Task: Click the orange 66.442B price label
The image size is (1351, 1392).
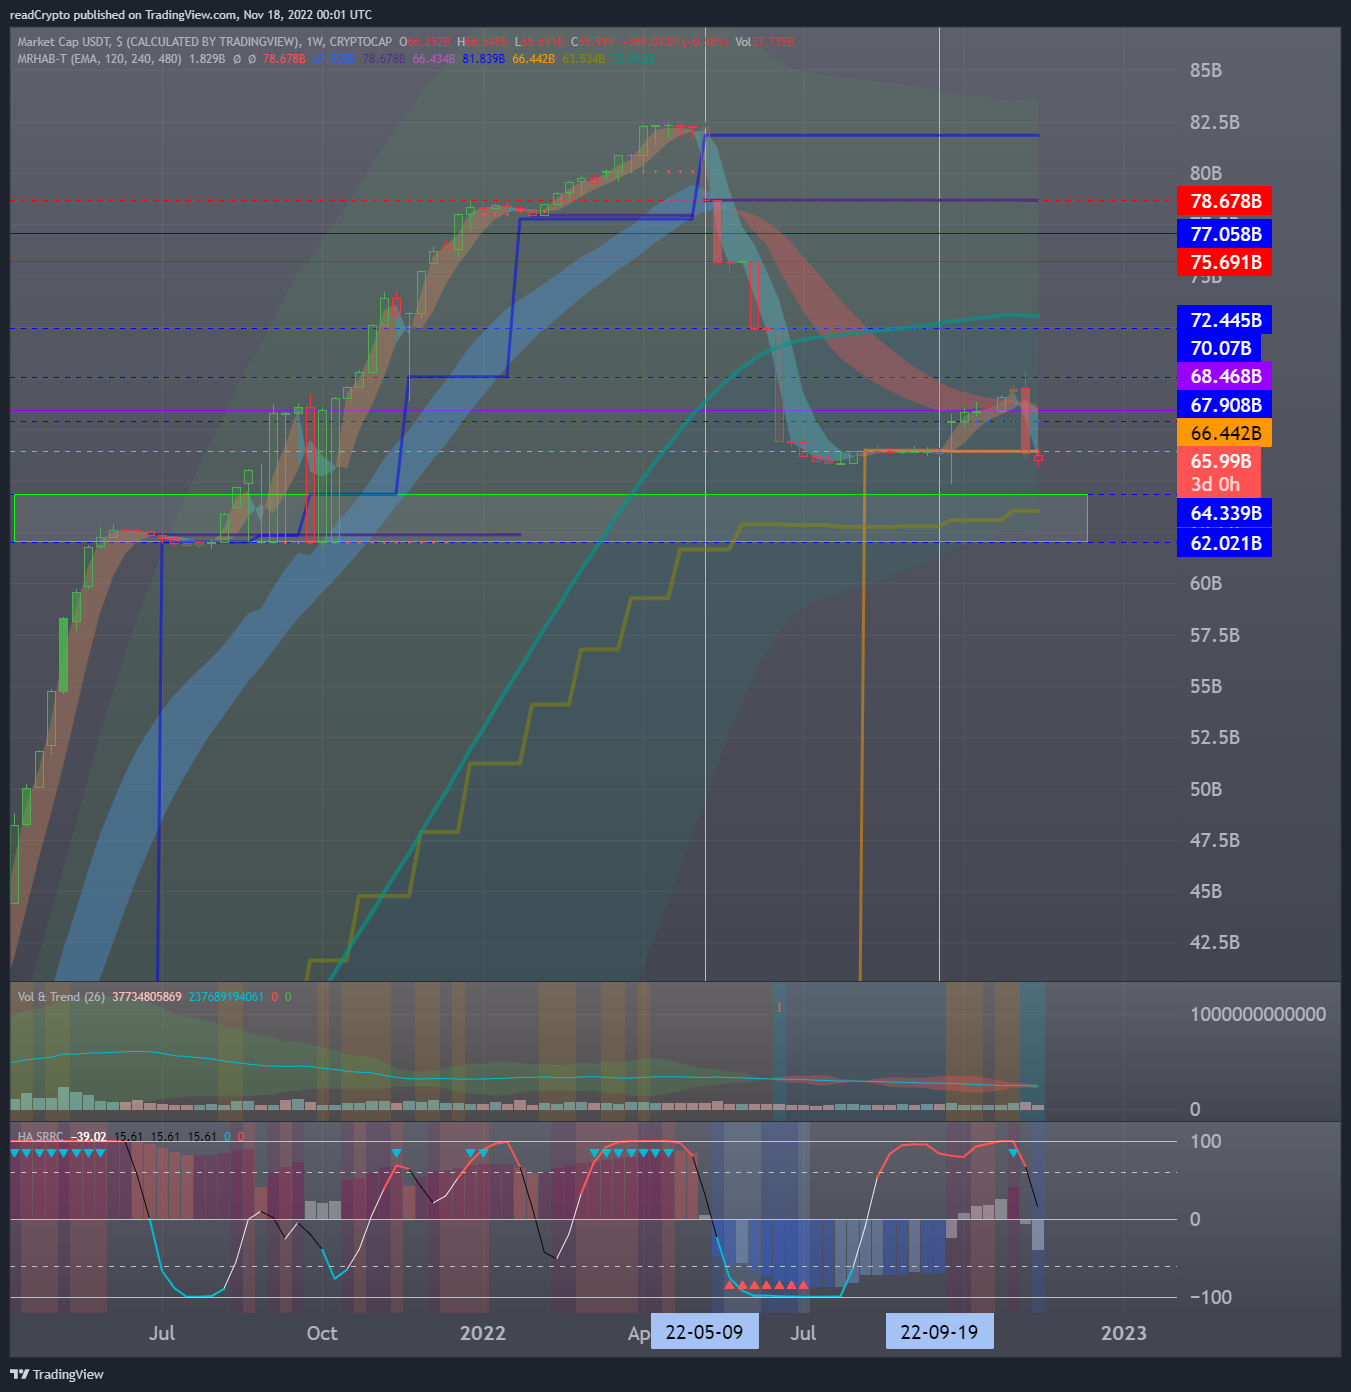Action: [1225, 433]
